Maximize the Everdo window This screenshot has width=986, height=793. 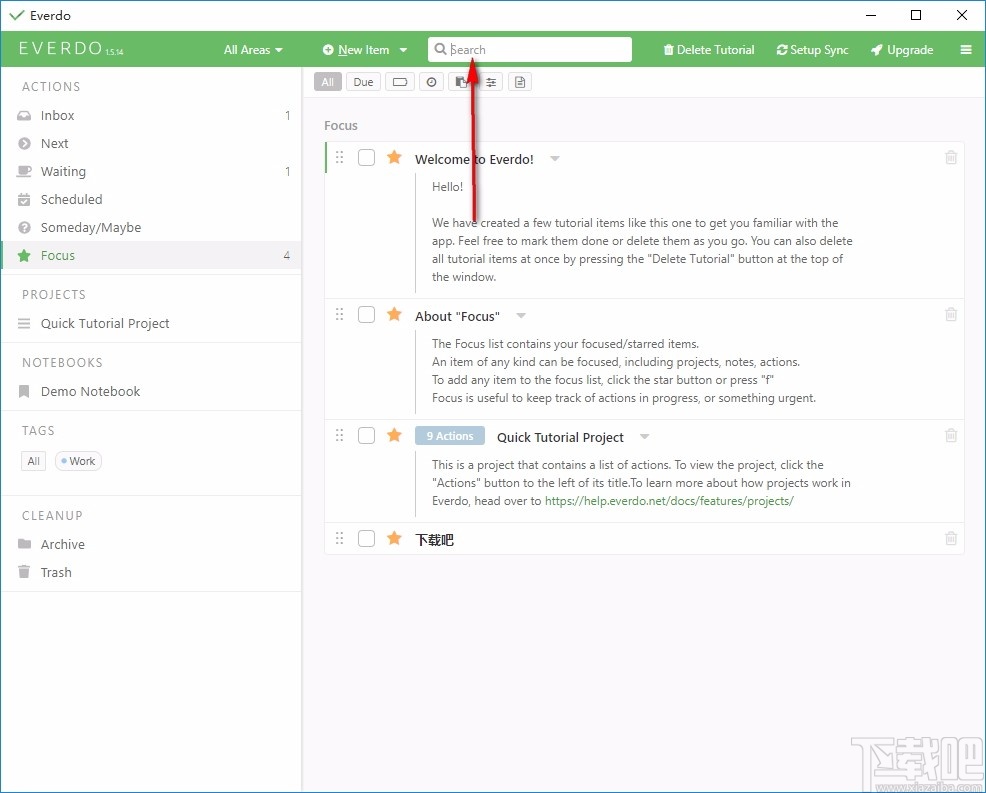click(x=916, y=15)
